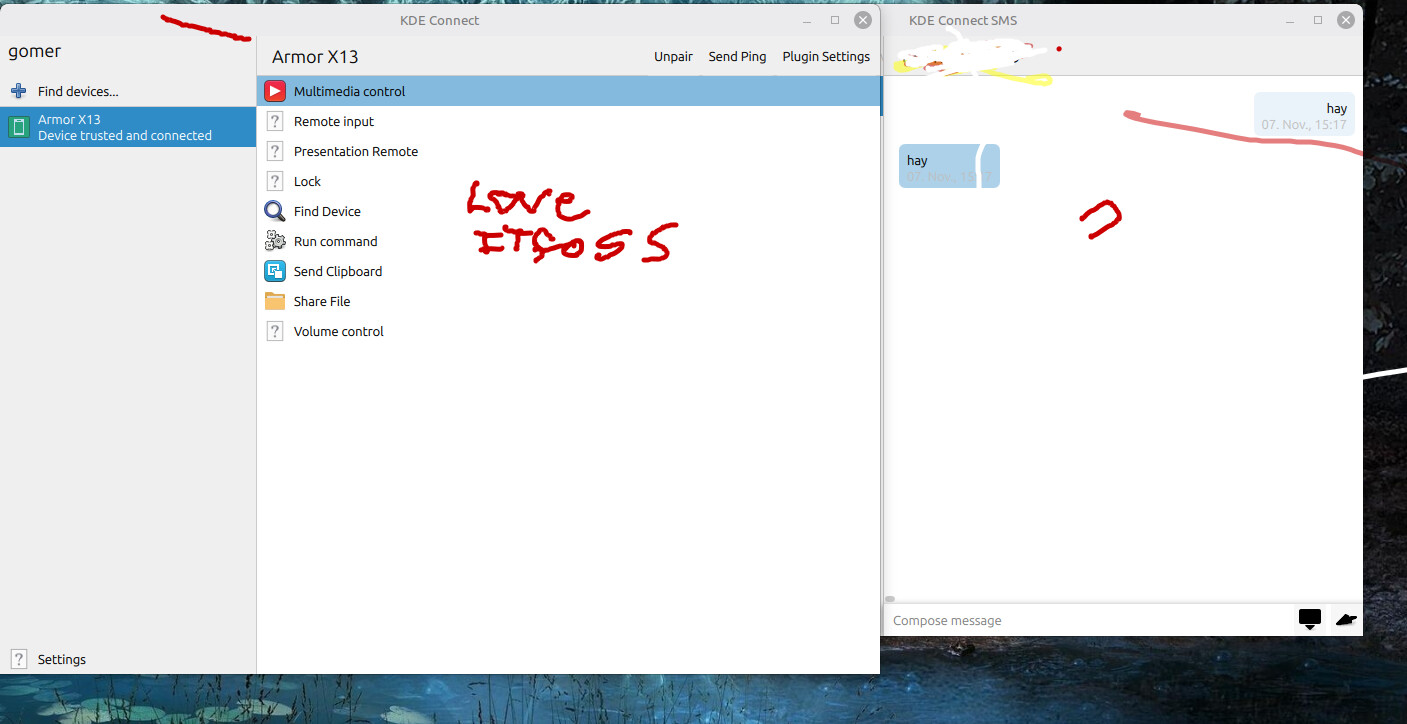
Task: Open Volume control entry
Action: pos(338,331)
